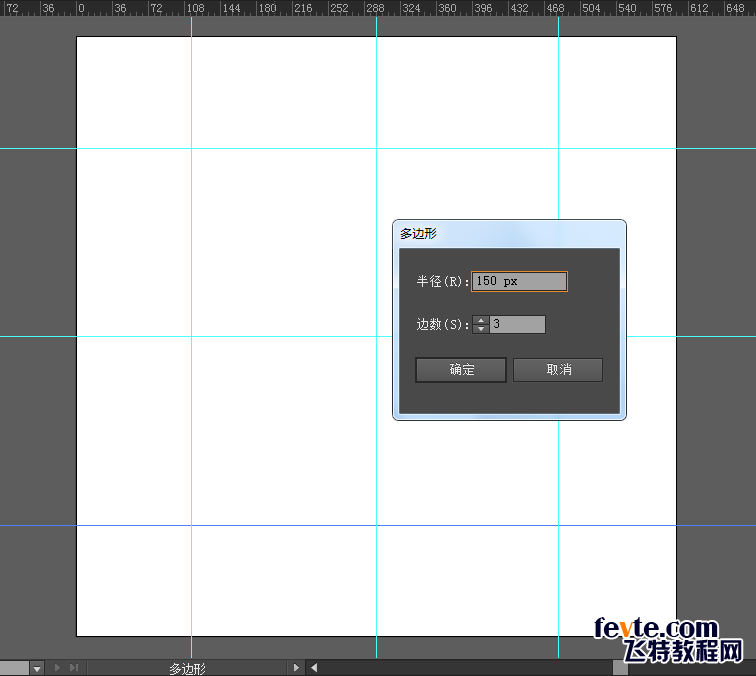Cancel polygon dialog with 取消 button
The width and height of the screenshot is (756, 676).
pyautogui.click(x=558, y=370)
